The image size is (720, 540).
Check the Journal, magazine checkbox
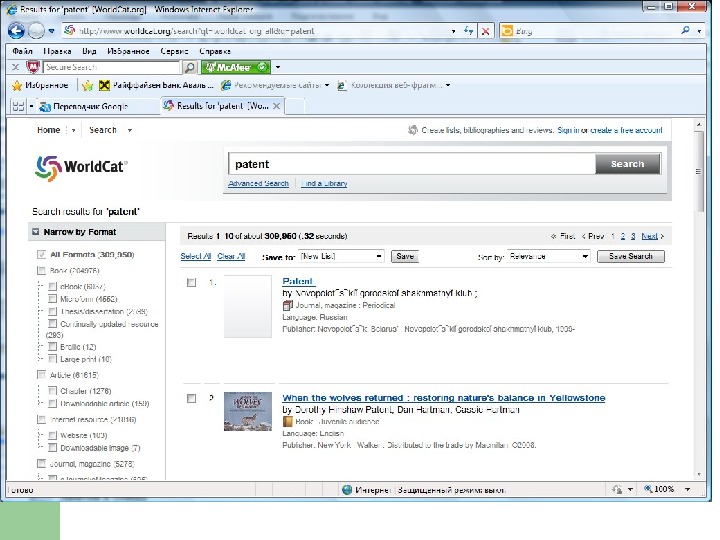(x=41, y=463)
